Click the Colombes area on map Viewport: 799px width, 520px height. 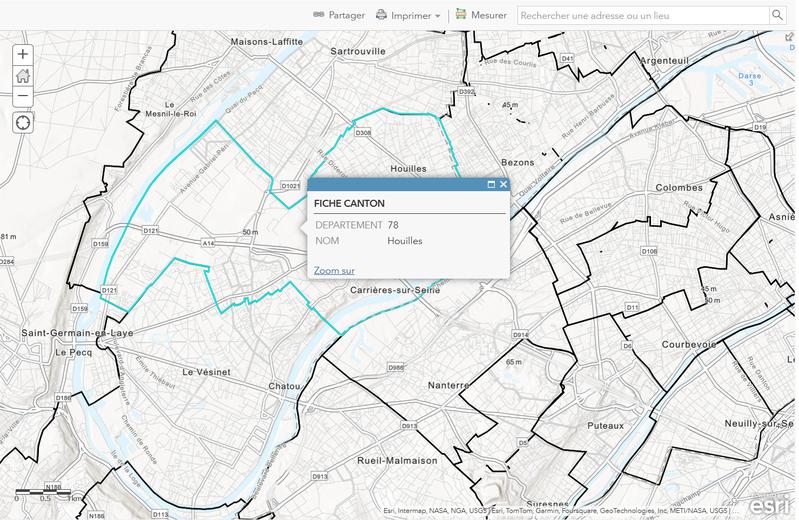point(679,188)
